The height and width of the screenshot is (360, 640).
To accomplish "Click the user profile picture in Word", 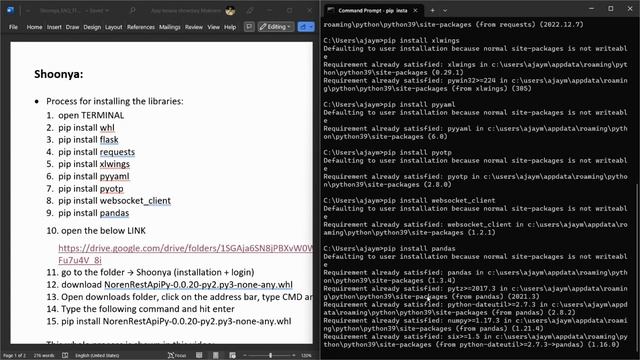I will [230, 11].
